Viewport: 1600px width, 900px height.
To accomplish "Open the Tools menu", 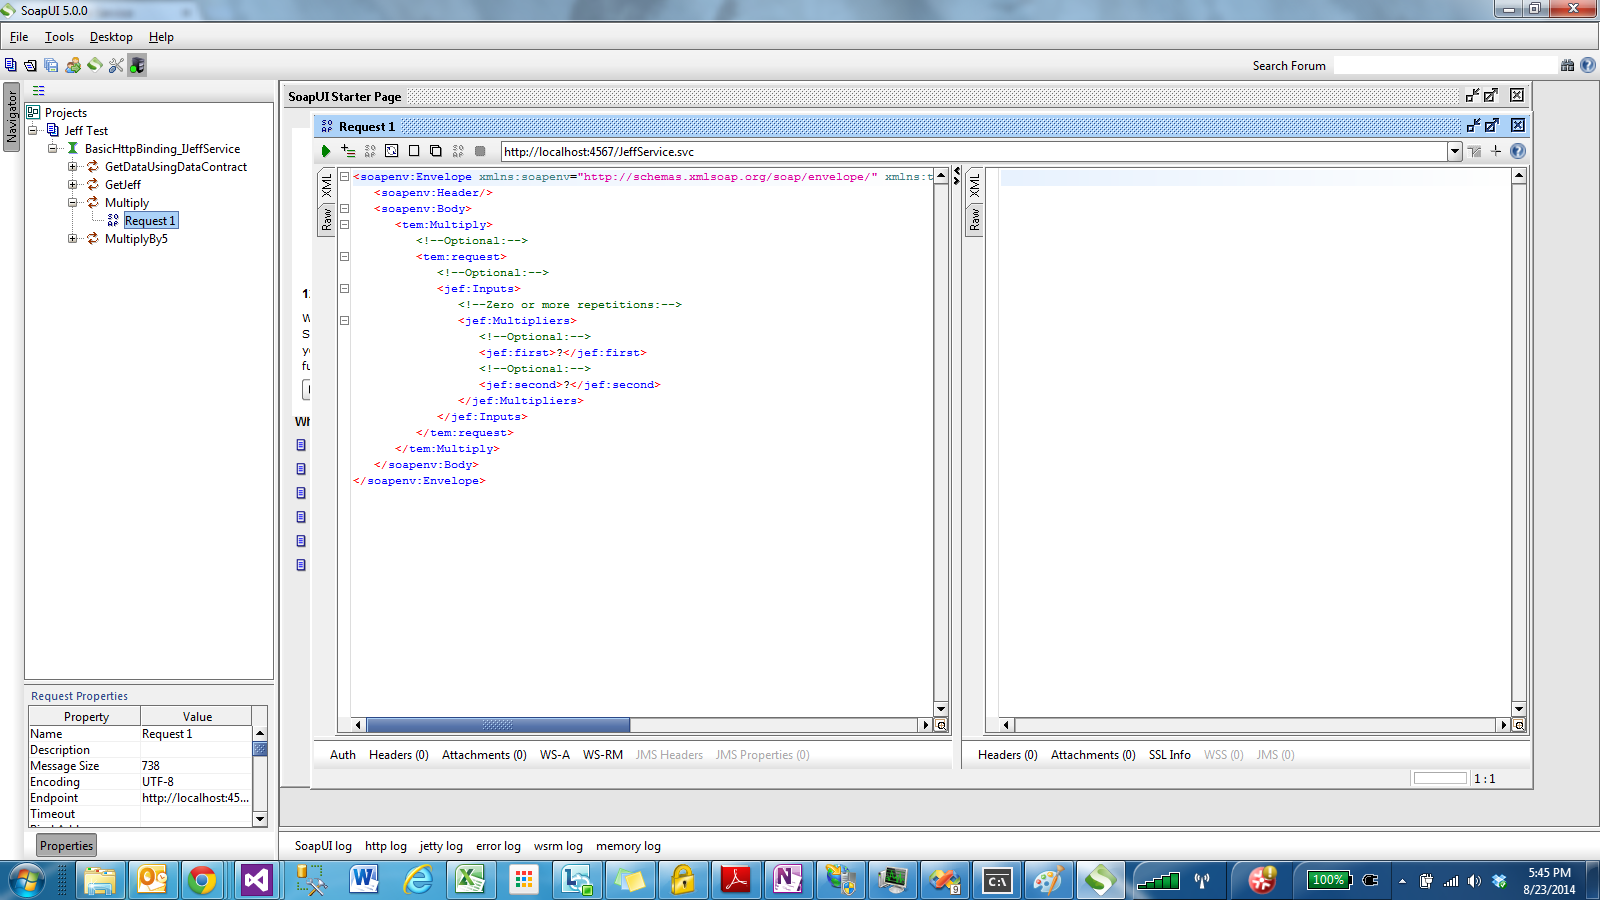I will (x=58, y=37).
